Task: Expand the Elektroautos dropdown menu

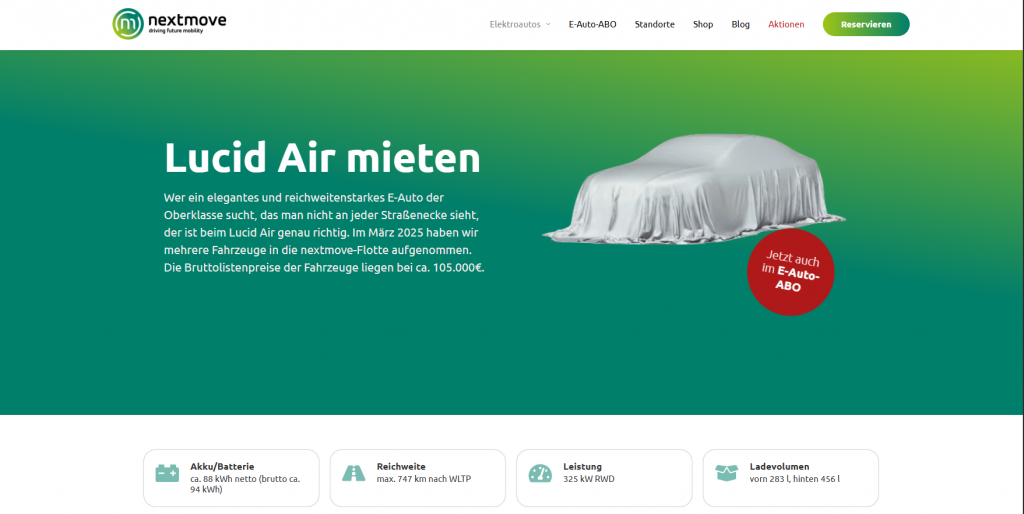Action: [520, 24]
